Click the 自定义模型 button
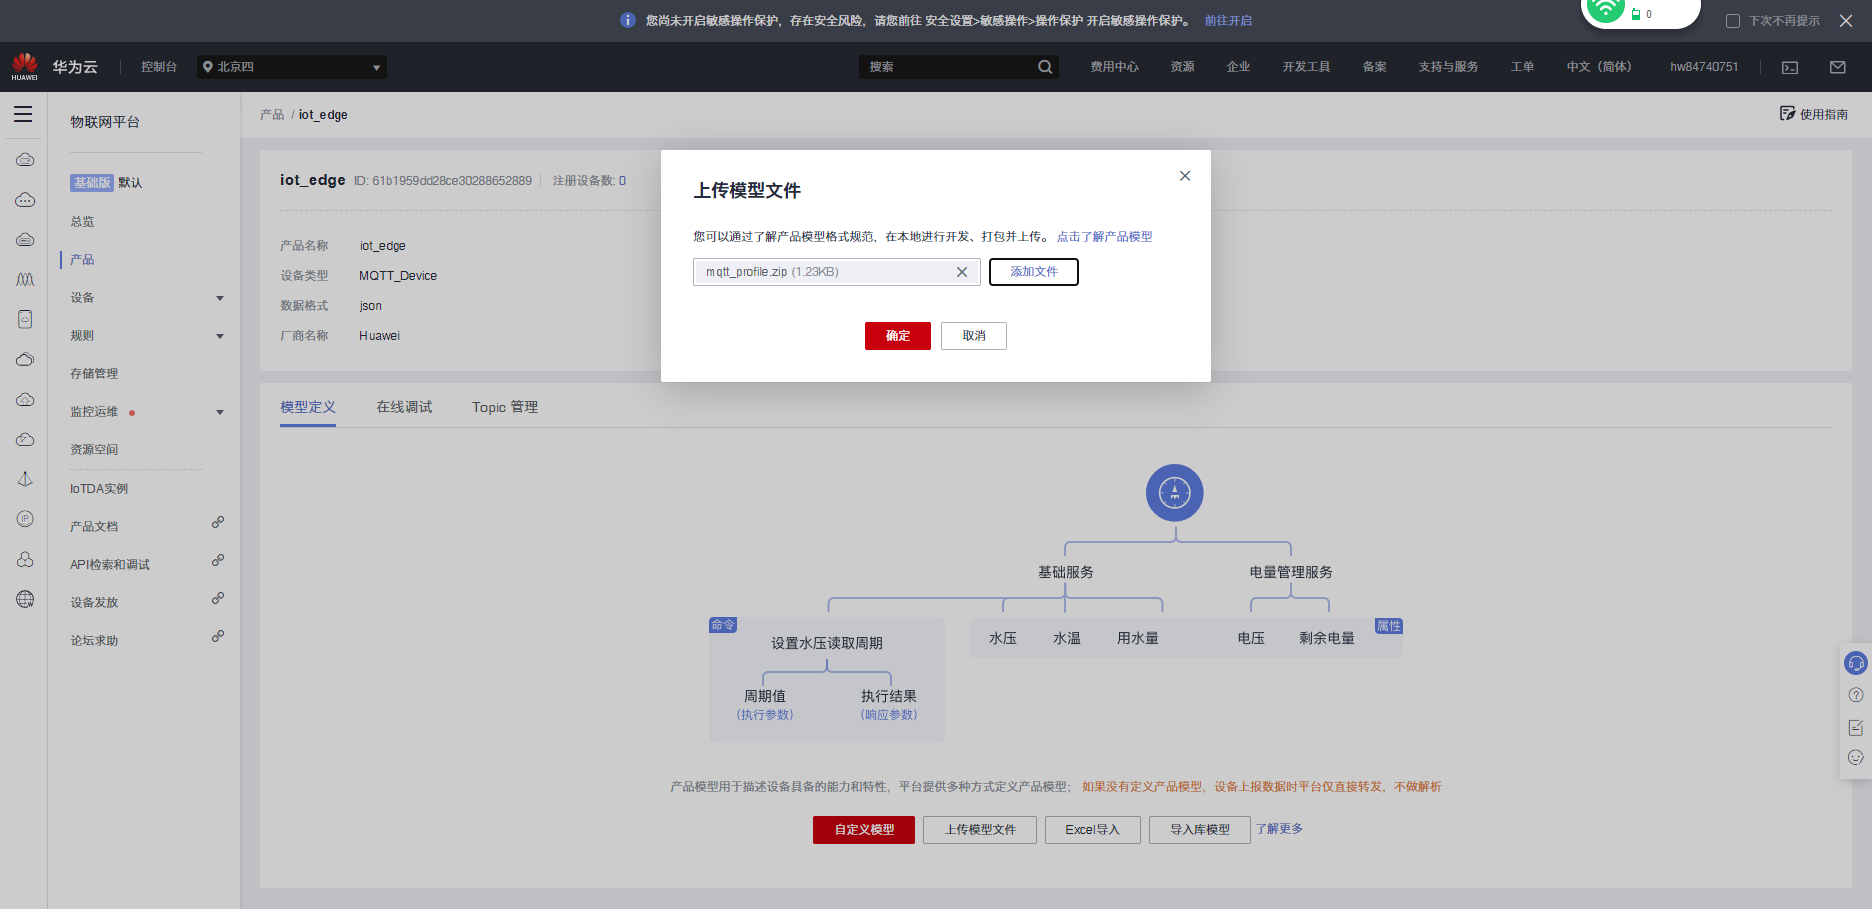1872x909 pixels. pyautogui.click(x=864, y=830)
